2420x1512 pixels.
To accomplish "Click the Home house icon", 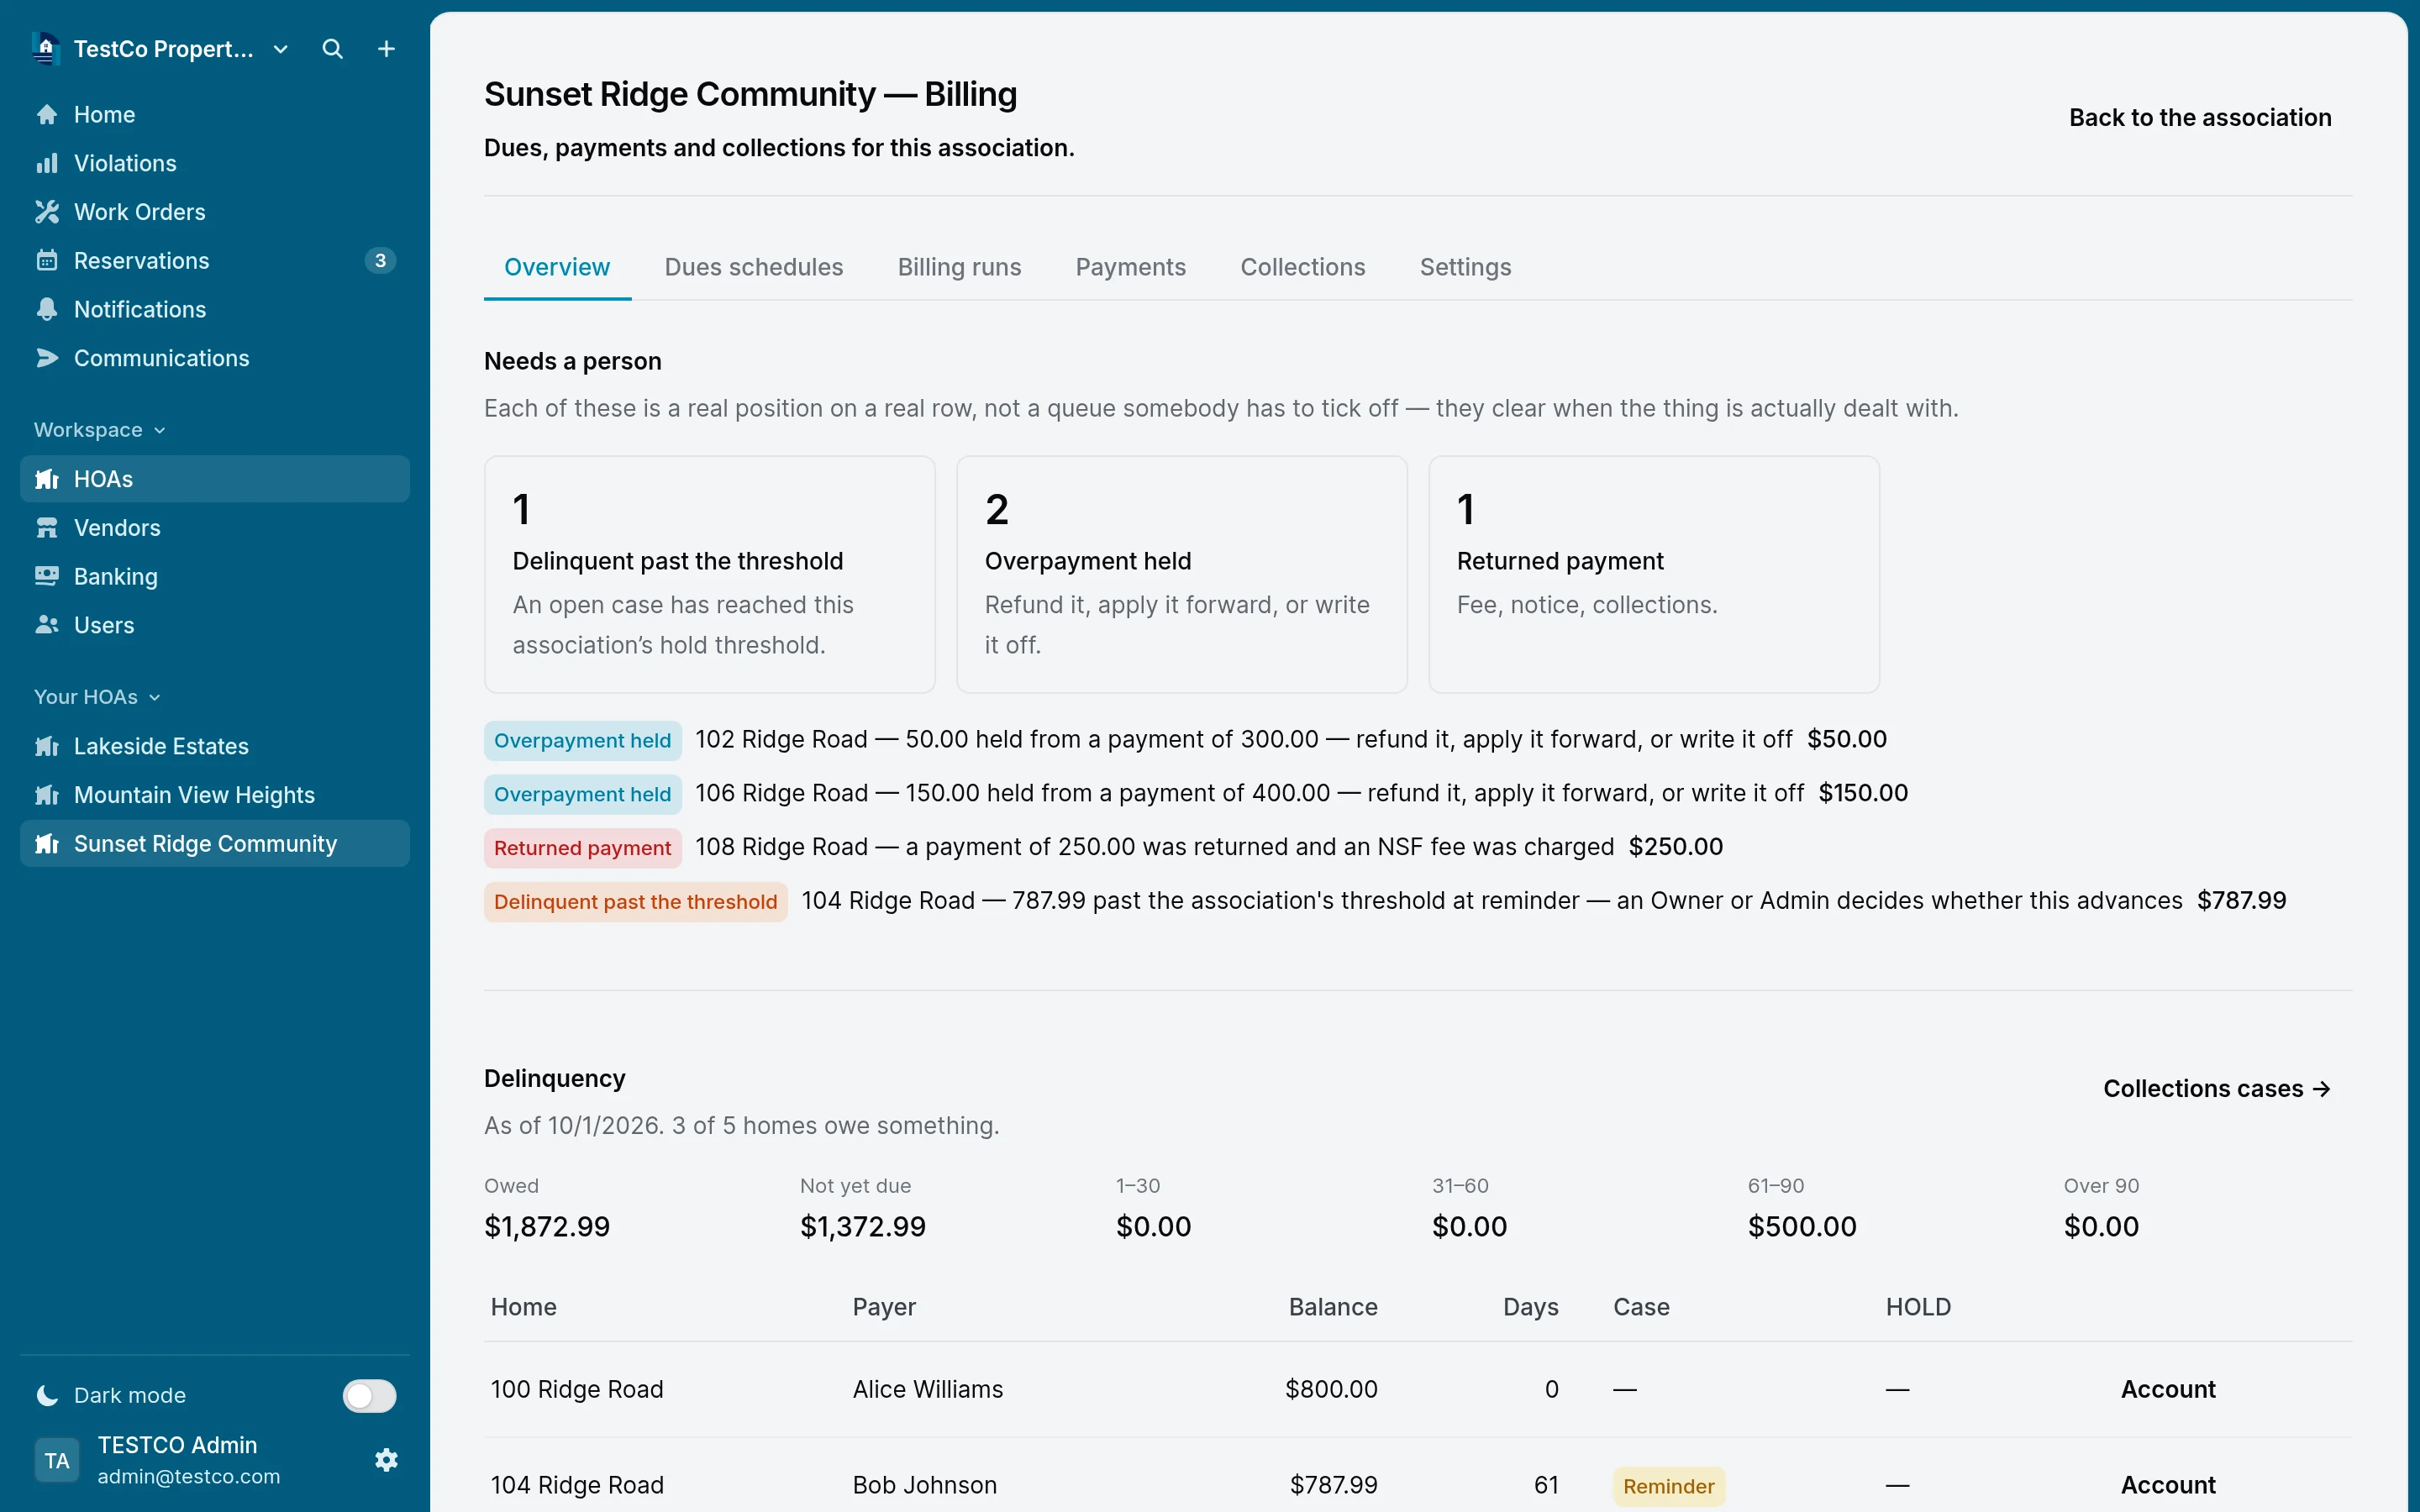I will point(47,114).
